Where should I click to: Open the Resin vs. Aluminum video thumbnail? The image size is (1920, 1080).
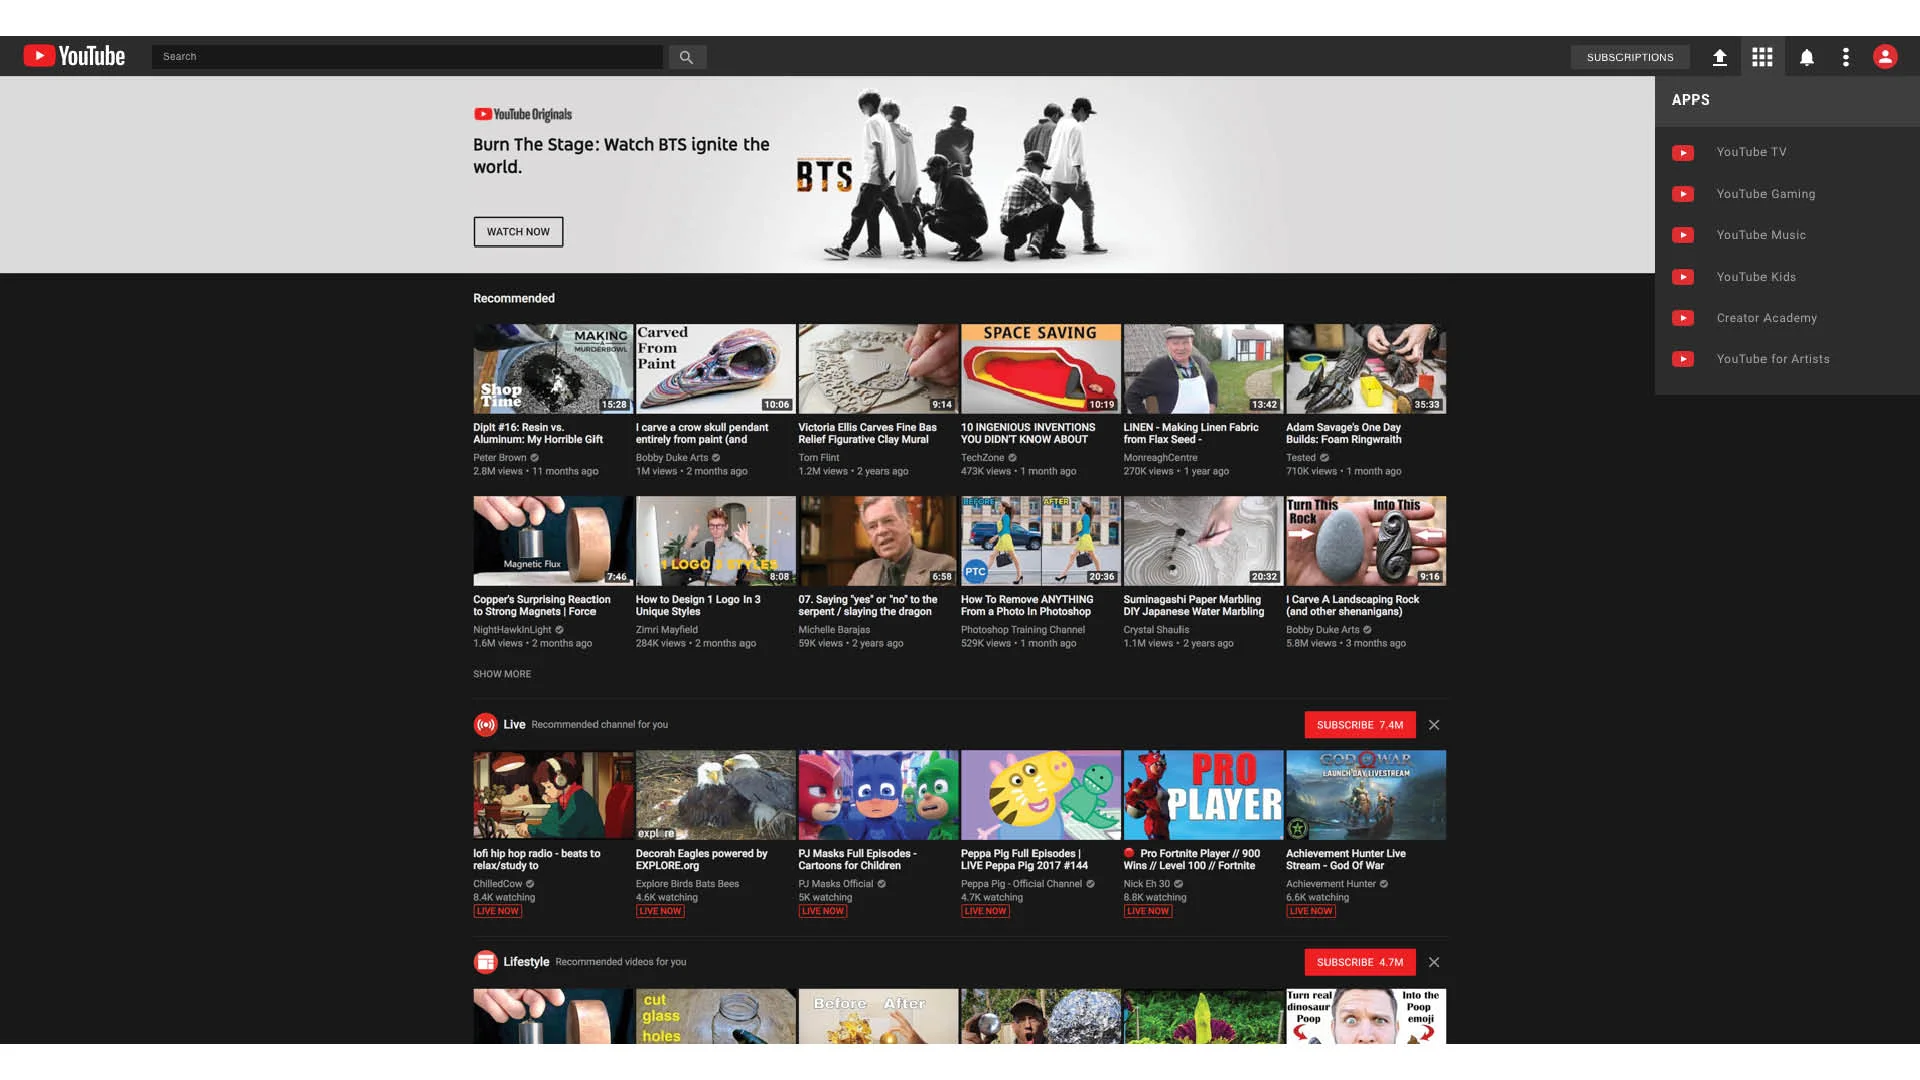553,368
